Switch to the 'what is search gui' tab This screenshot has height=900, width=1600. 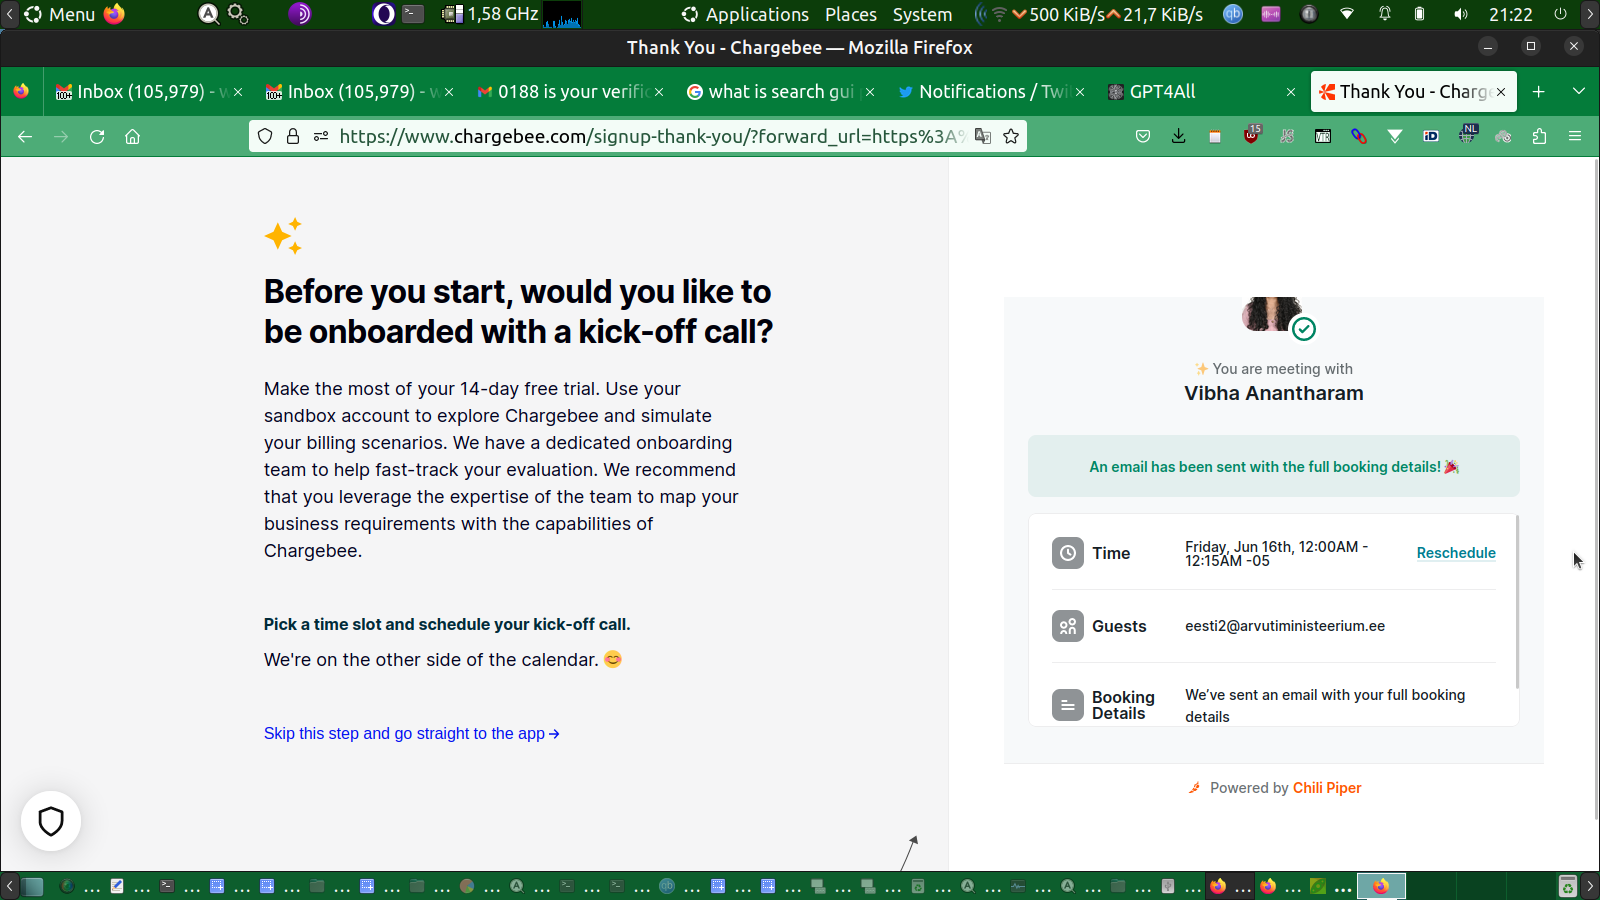tap(781, 92)
